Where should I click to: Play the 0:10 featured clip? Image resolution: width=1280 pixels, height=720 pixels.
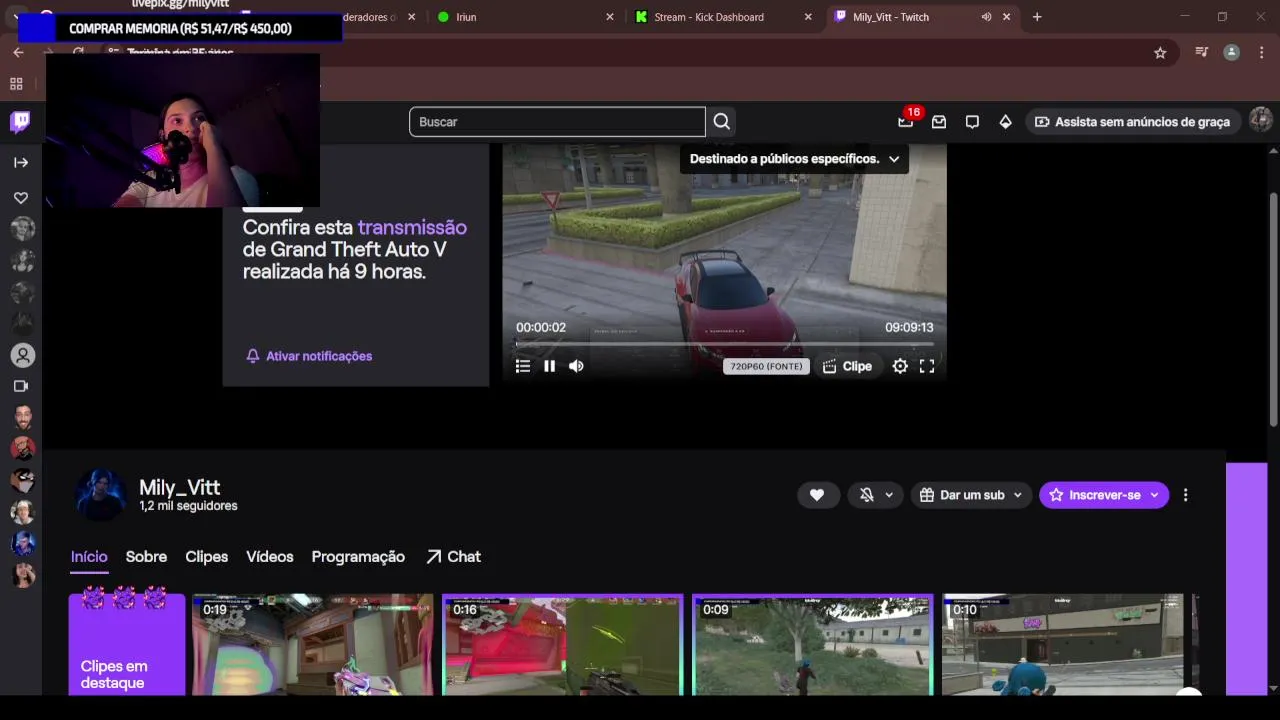click(1063, 644)
